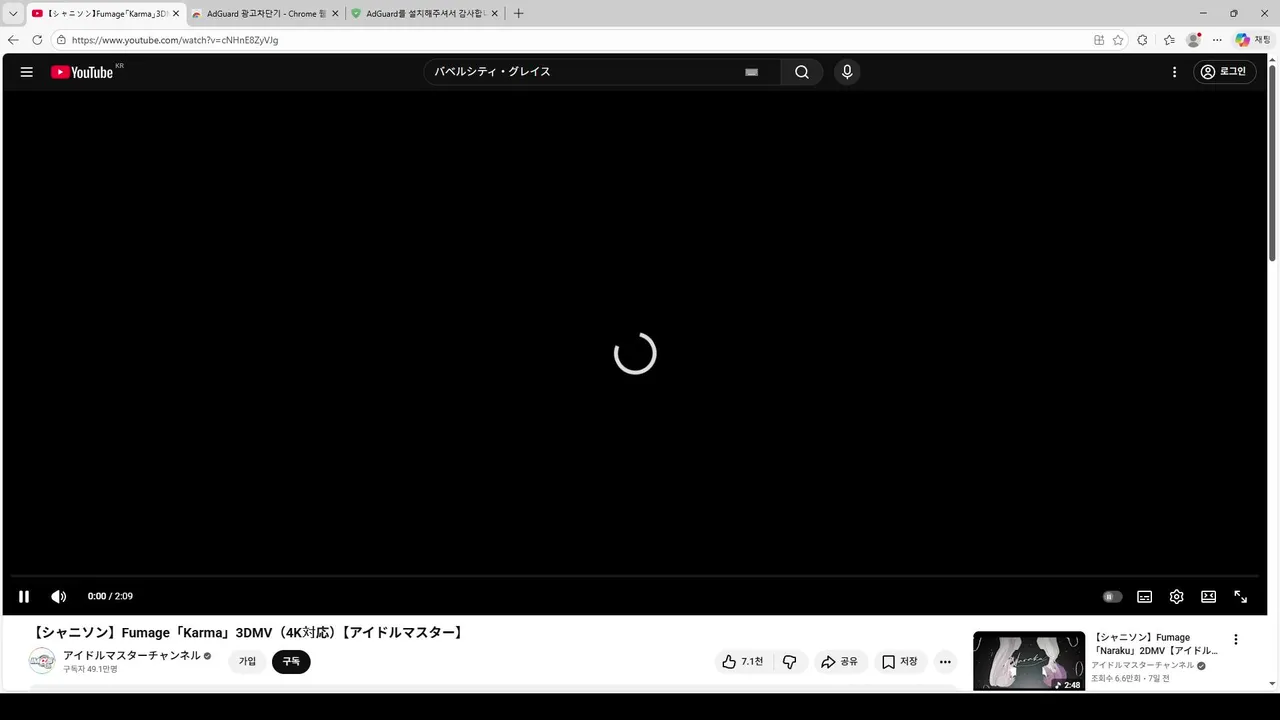Close the Fumage Karma YouTube tab
Image resolution: width=1280 pixels, height=720 pixels.
tap(176, 14)
